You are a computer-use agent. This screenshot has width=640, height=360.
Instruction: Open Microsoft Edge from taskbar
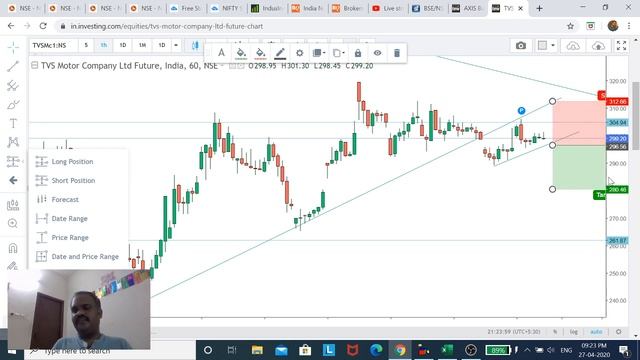376,350
